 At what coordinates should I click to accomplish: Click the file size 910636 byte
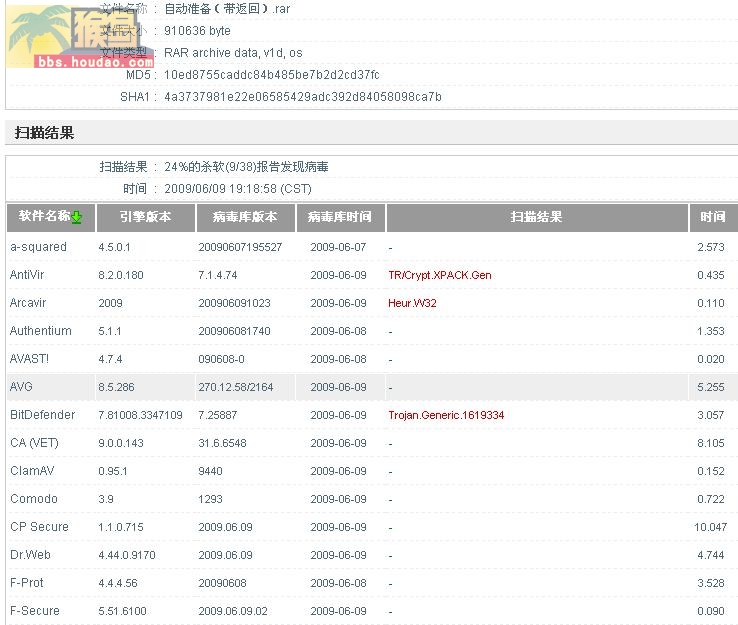197,31
